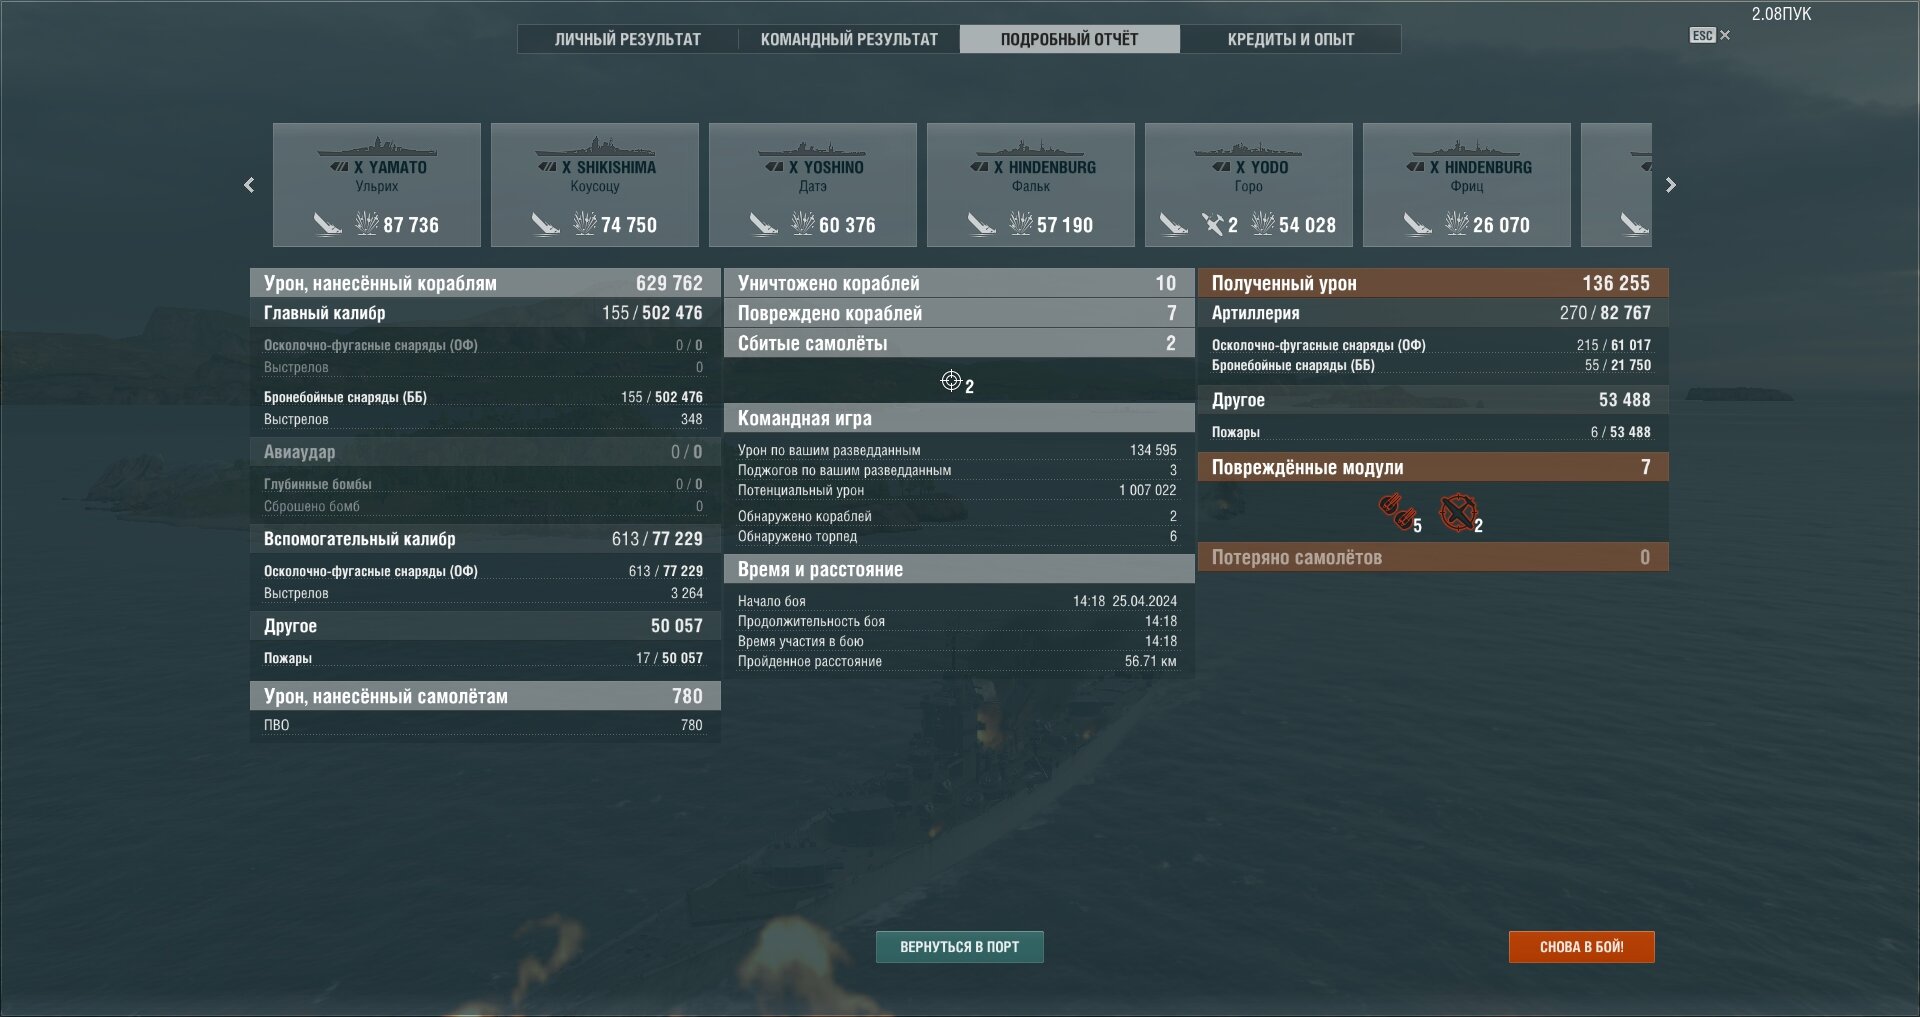Viewport: 1920px width, 1017px height.
Task: Show next ships with the right arrow
Action: pos(1671,185)
